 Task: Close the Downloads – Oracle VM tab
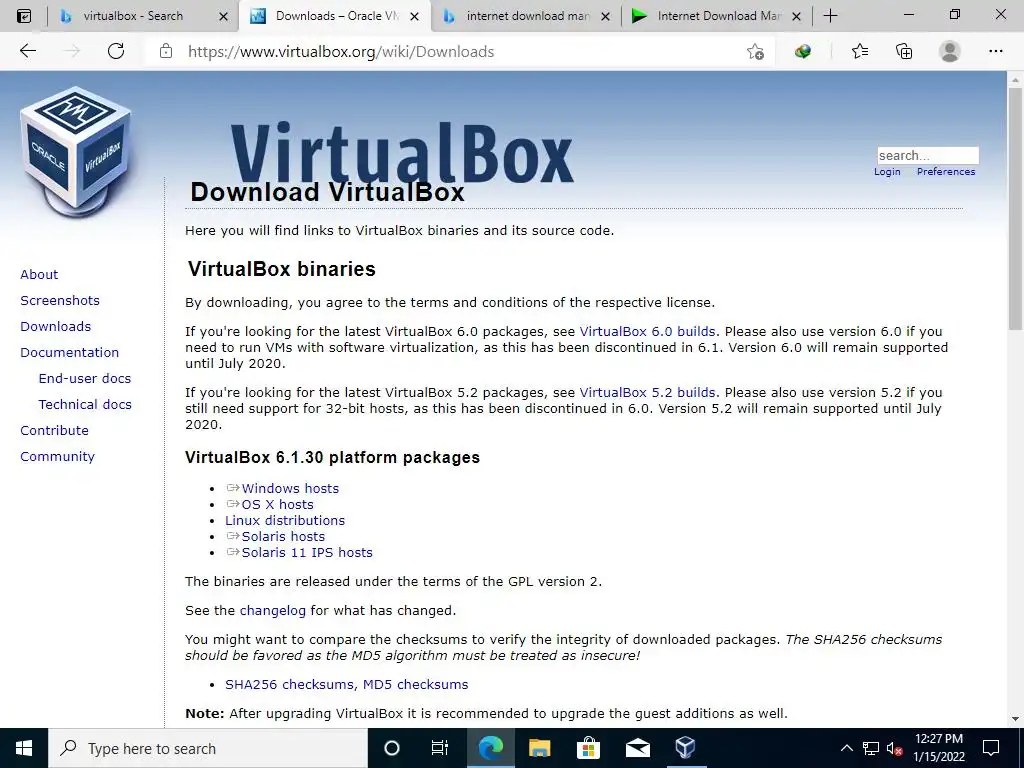point(414,16)
